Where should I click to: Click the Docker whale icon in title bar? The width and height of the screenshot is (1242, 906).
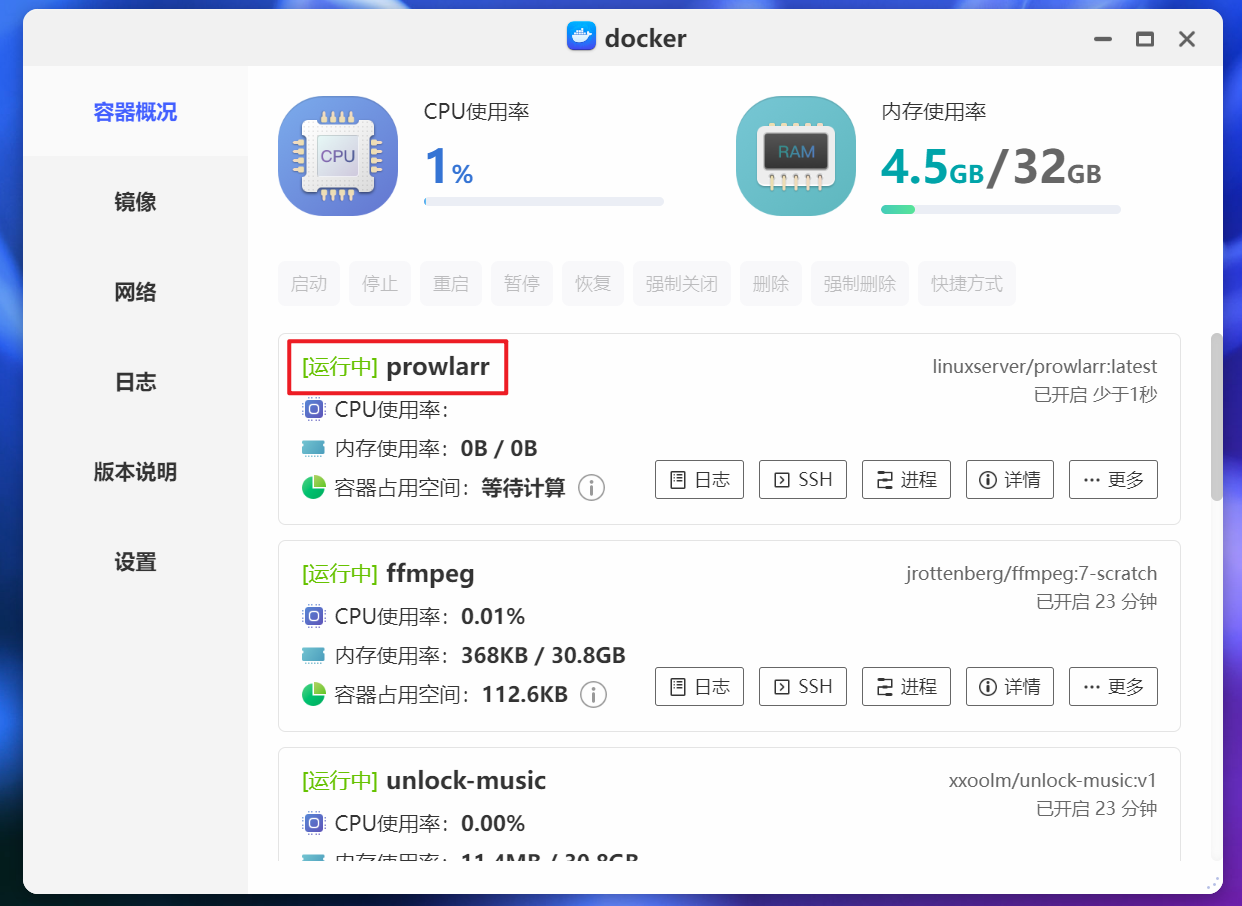tap(581, 39)
